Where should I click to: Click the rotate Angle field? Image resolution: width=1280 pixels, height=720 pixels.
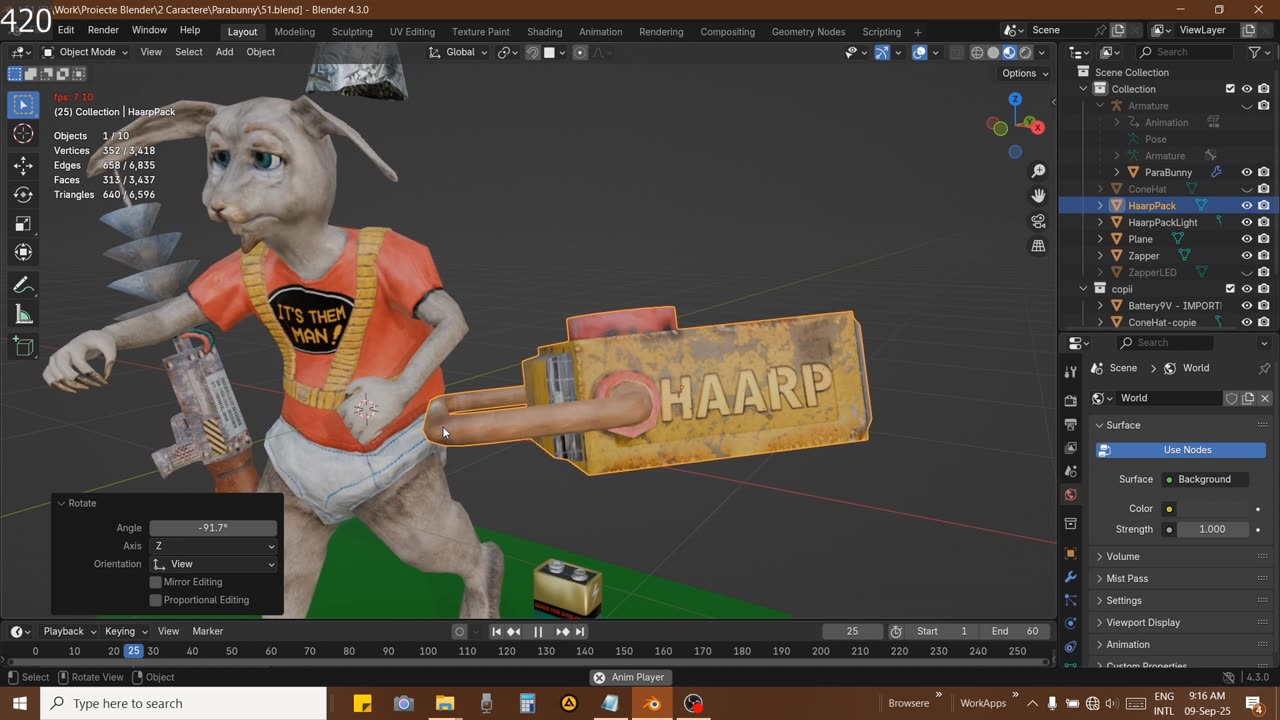tap(213, 528)
